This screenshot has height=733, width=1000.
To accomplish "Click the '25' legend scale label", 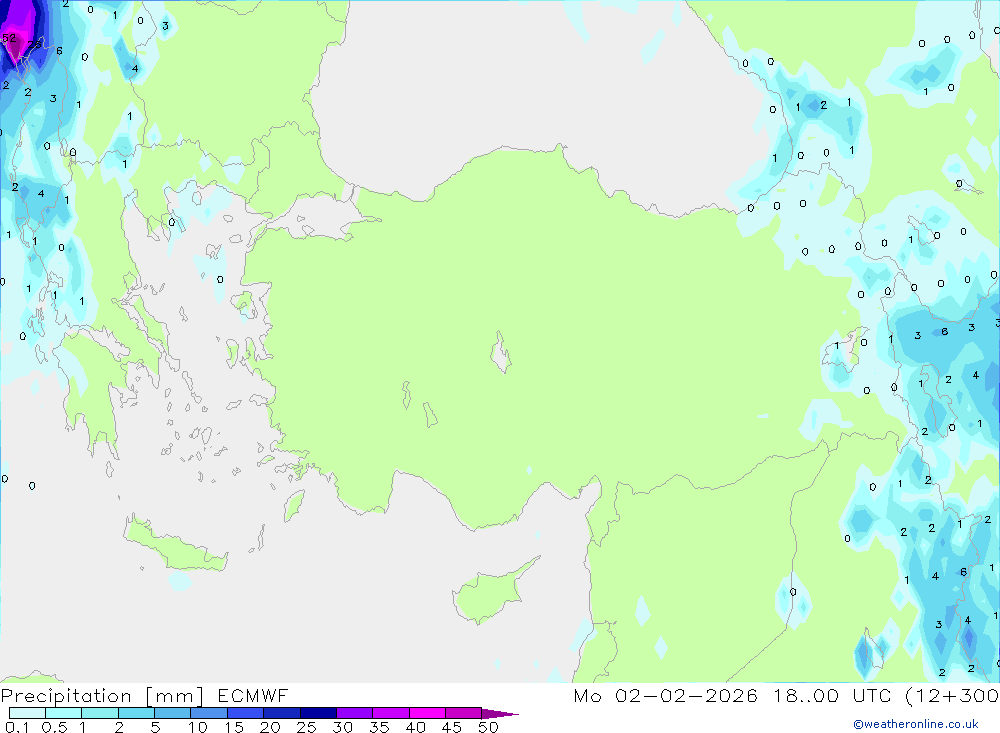I will [x=306, y=727].
